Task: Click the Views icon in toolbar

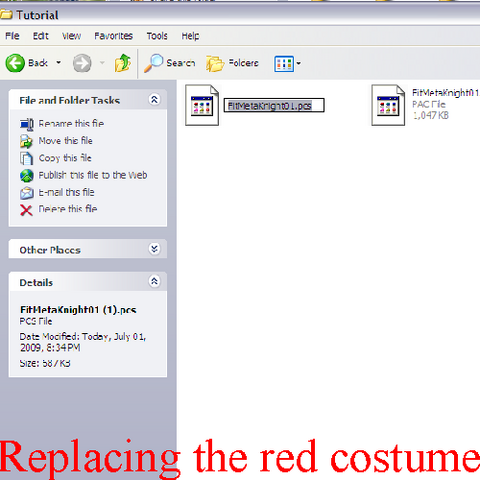Action: tap(284, 63)
